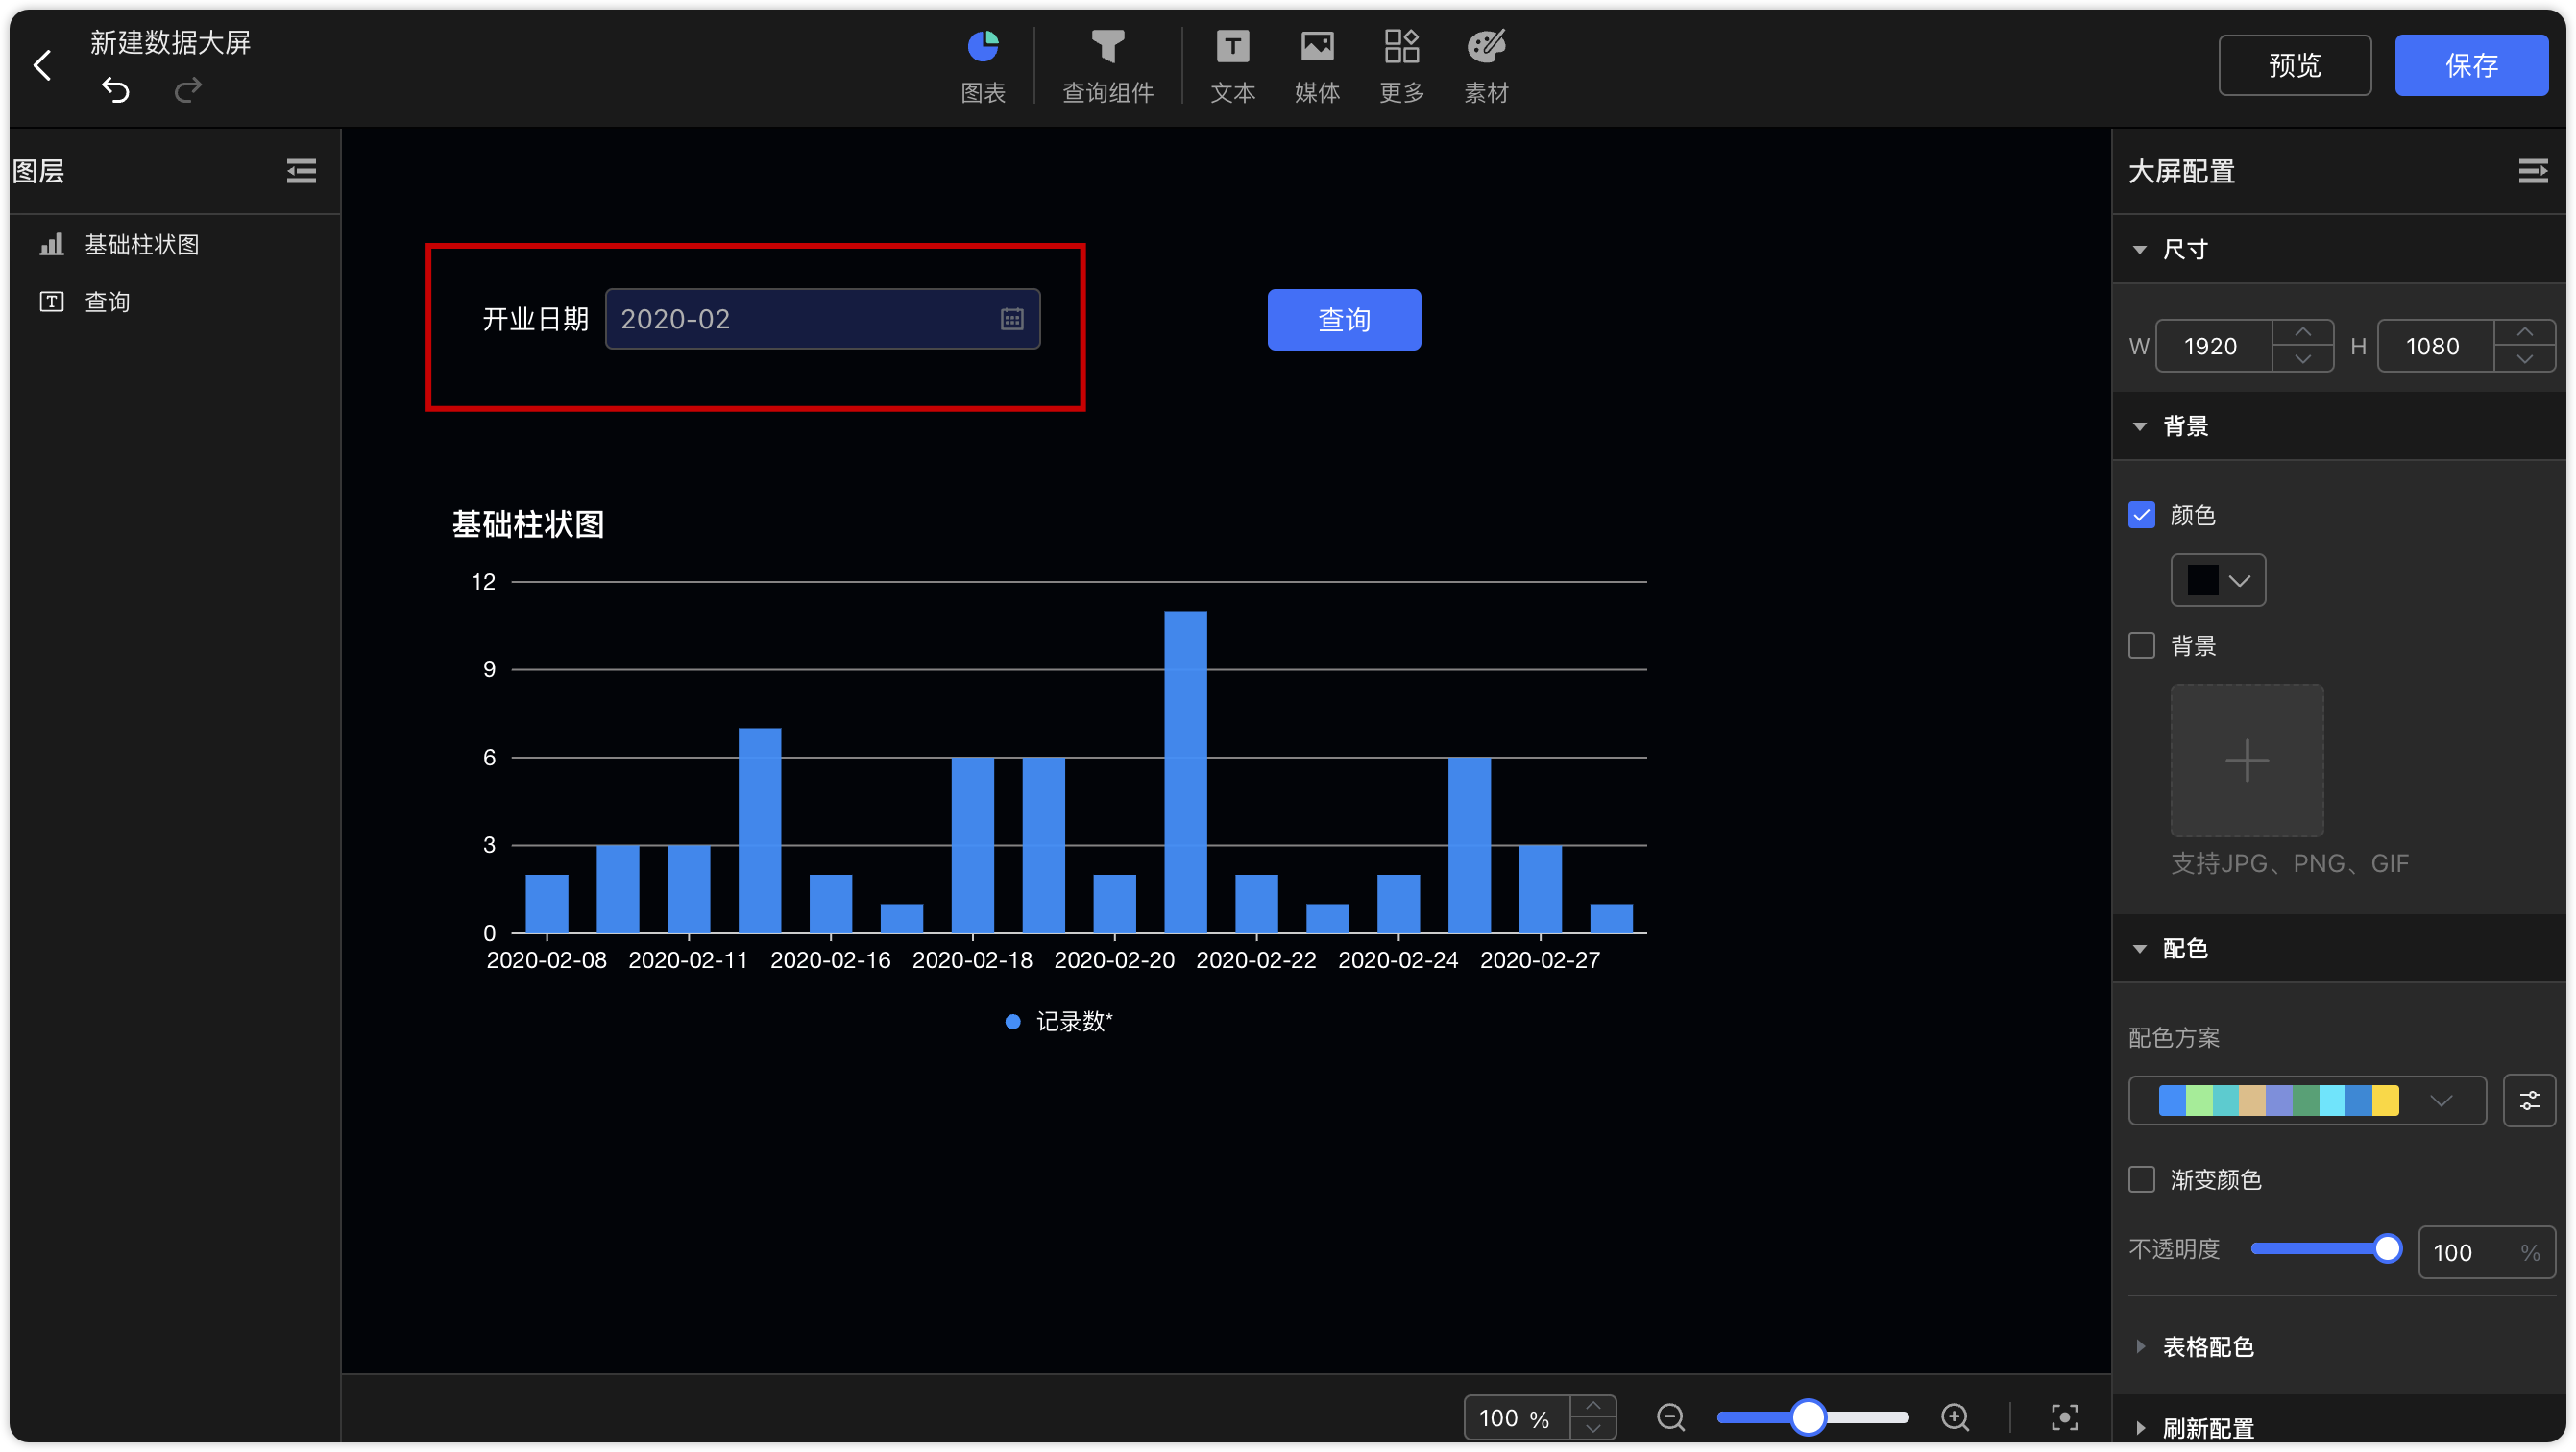Open the 配色方案 palette dropdown
The height and width of the screenshot is (1452, 2576).
click(x=2307, y=1101)
